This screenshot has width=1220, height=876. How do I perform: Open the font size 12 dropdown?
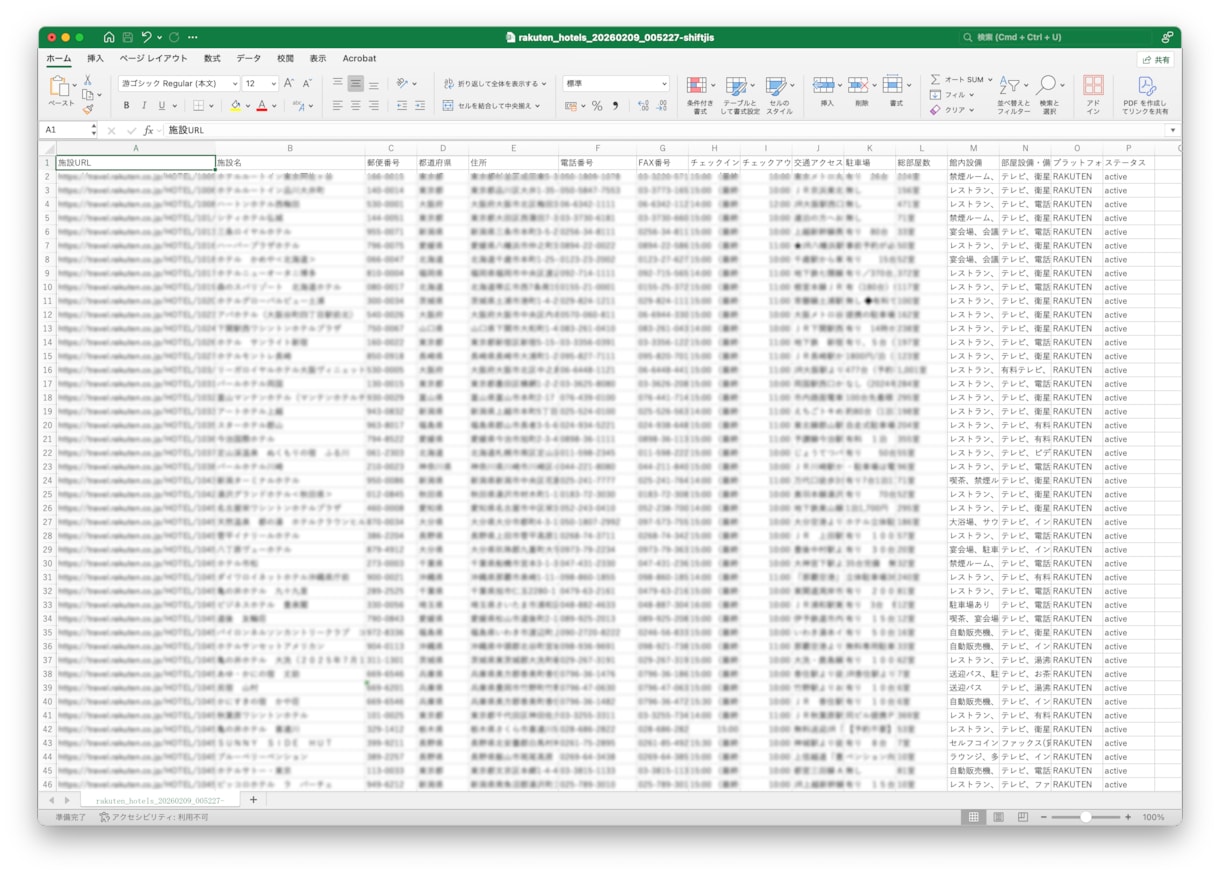273,84
